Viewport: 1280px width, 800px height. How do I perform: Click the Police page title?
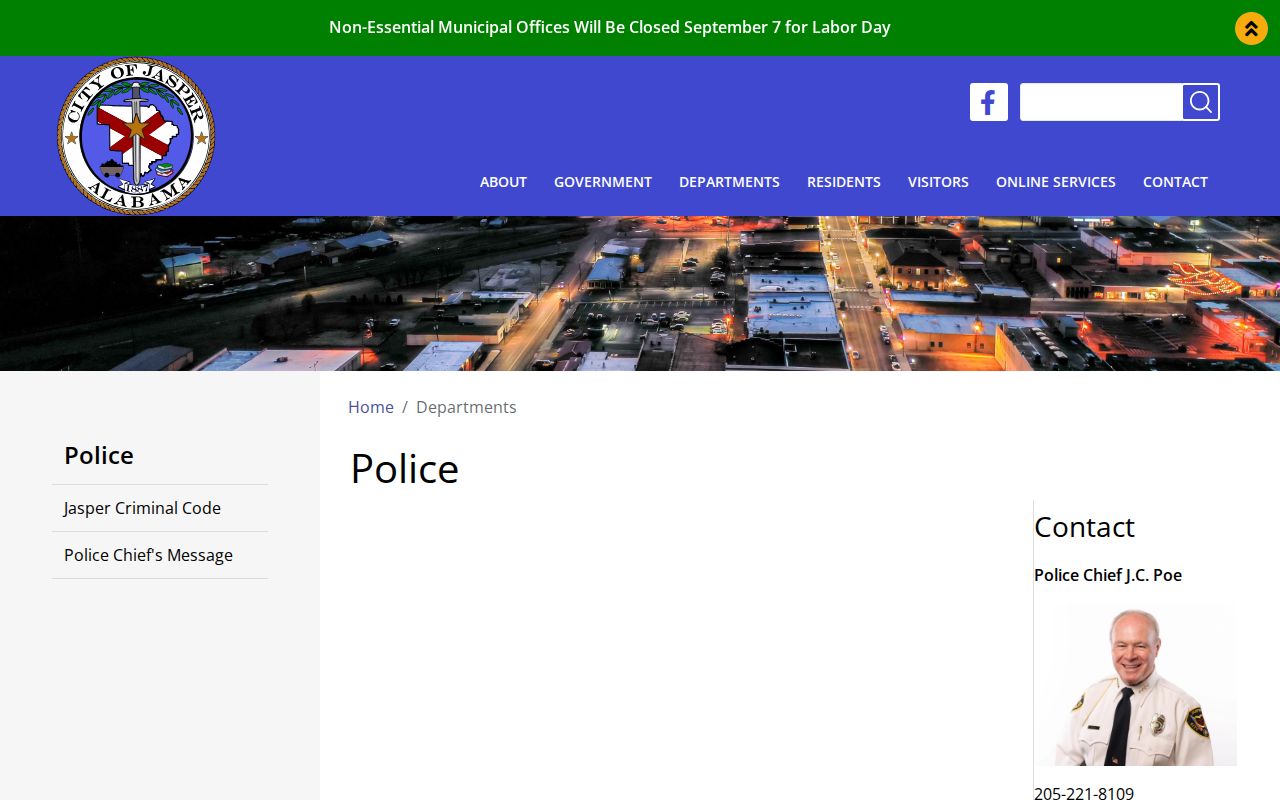pos(405,469)
